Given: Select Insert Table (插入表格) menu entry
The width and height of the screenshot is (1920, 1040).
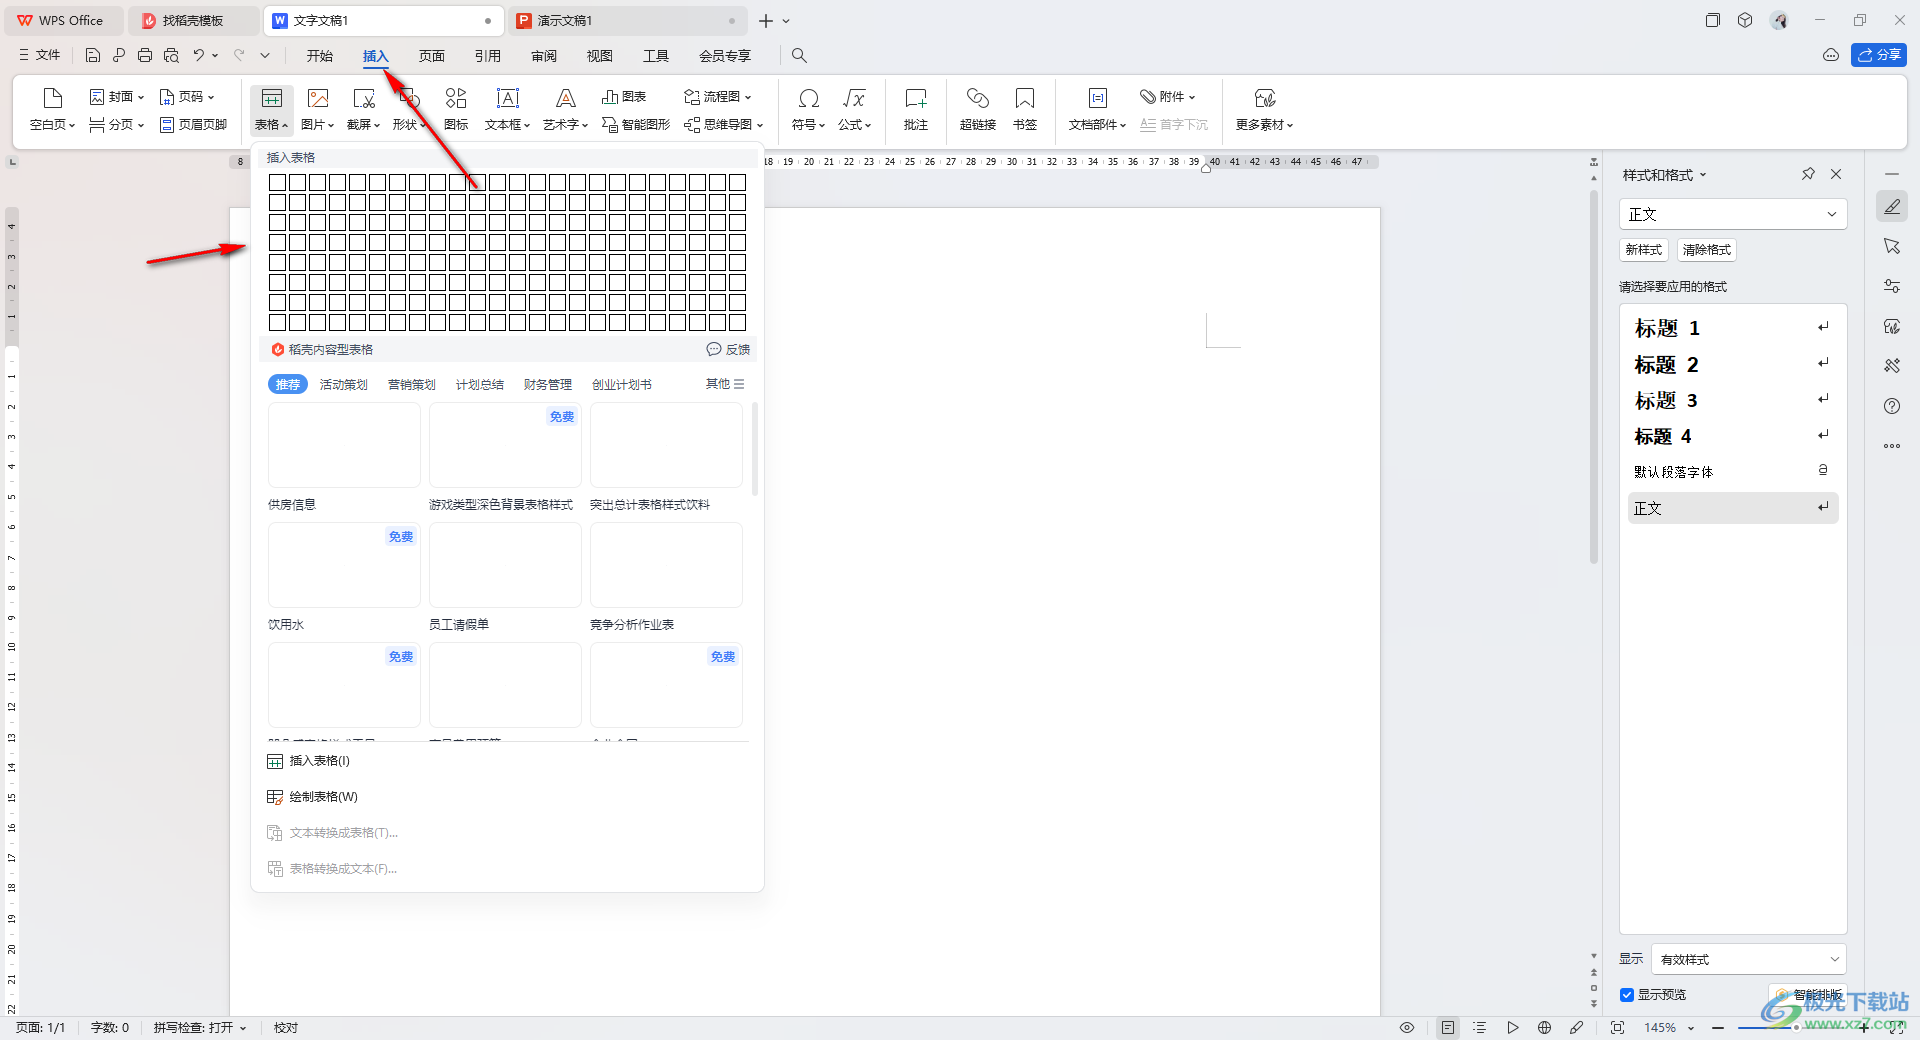Looking at the screenshot, I should click(507, 761).
